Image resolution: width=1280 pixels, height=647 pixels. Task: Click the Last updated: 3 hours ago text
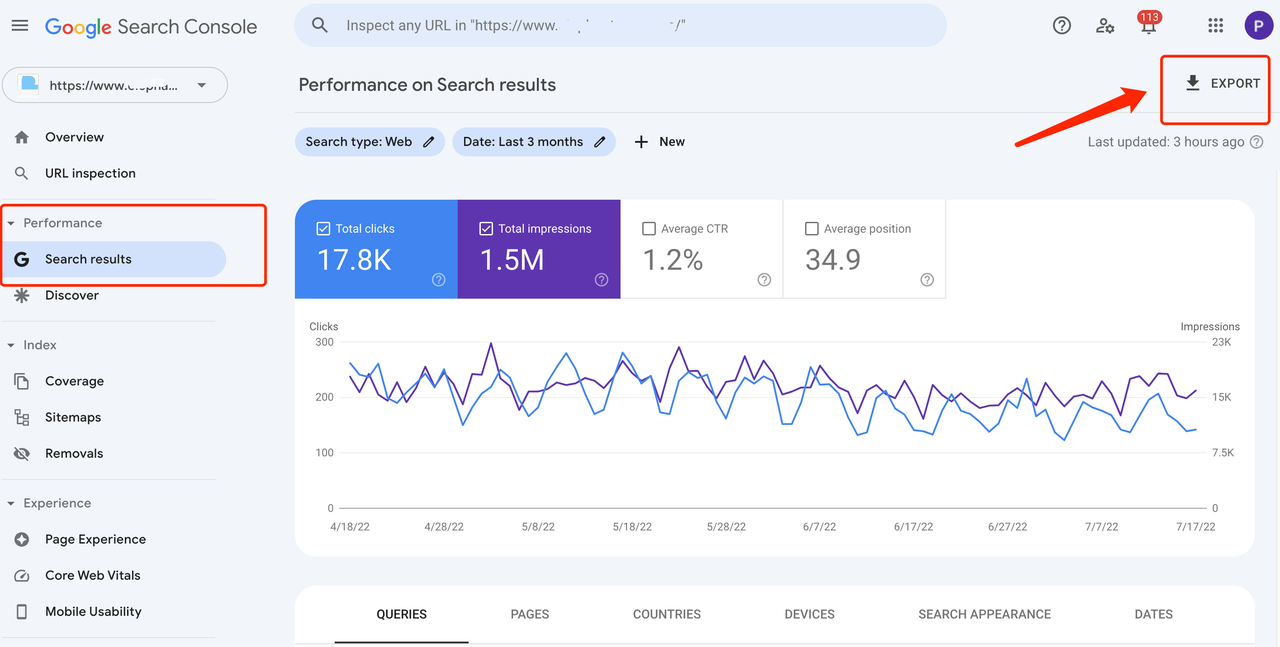[x=1166, y=142]
